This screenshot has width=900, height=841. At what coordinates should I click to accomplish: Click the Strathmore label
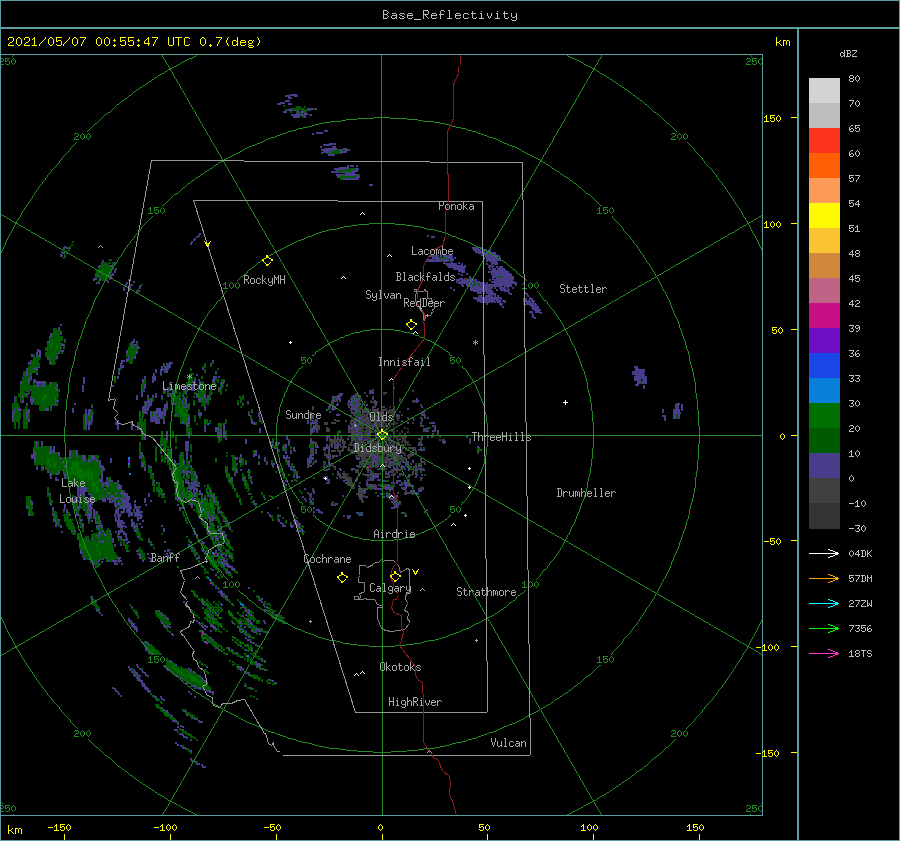tap(486, 592)
